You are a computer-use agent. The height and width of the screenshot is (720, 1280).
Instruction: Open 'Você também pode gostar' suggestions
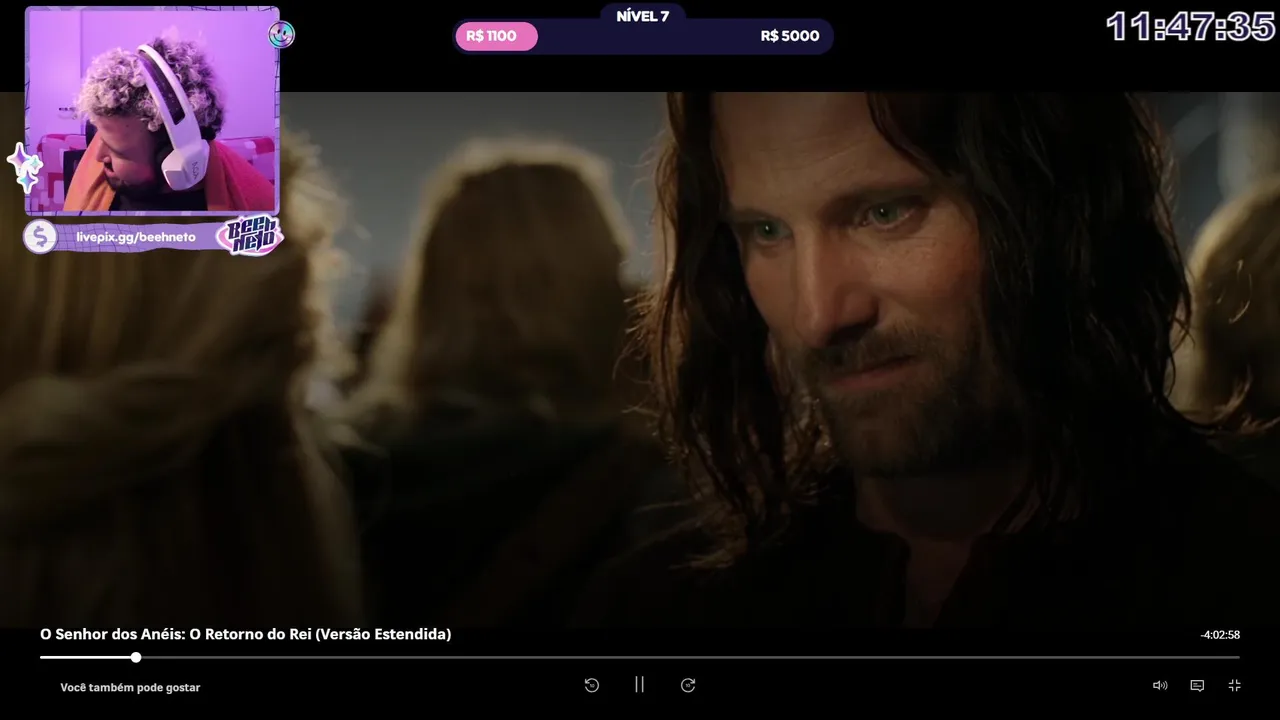point(130,687)
